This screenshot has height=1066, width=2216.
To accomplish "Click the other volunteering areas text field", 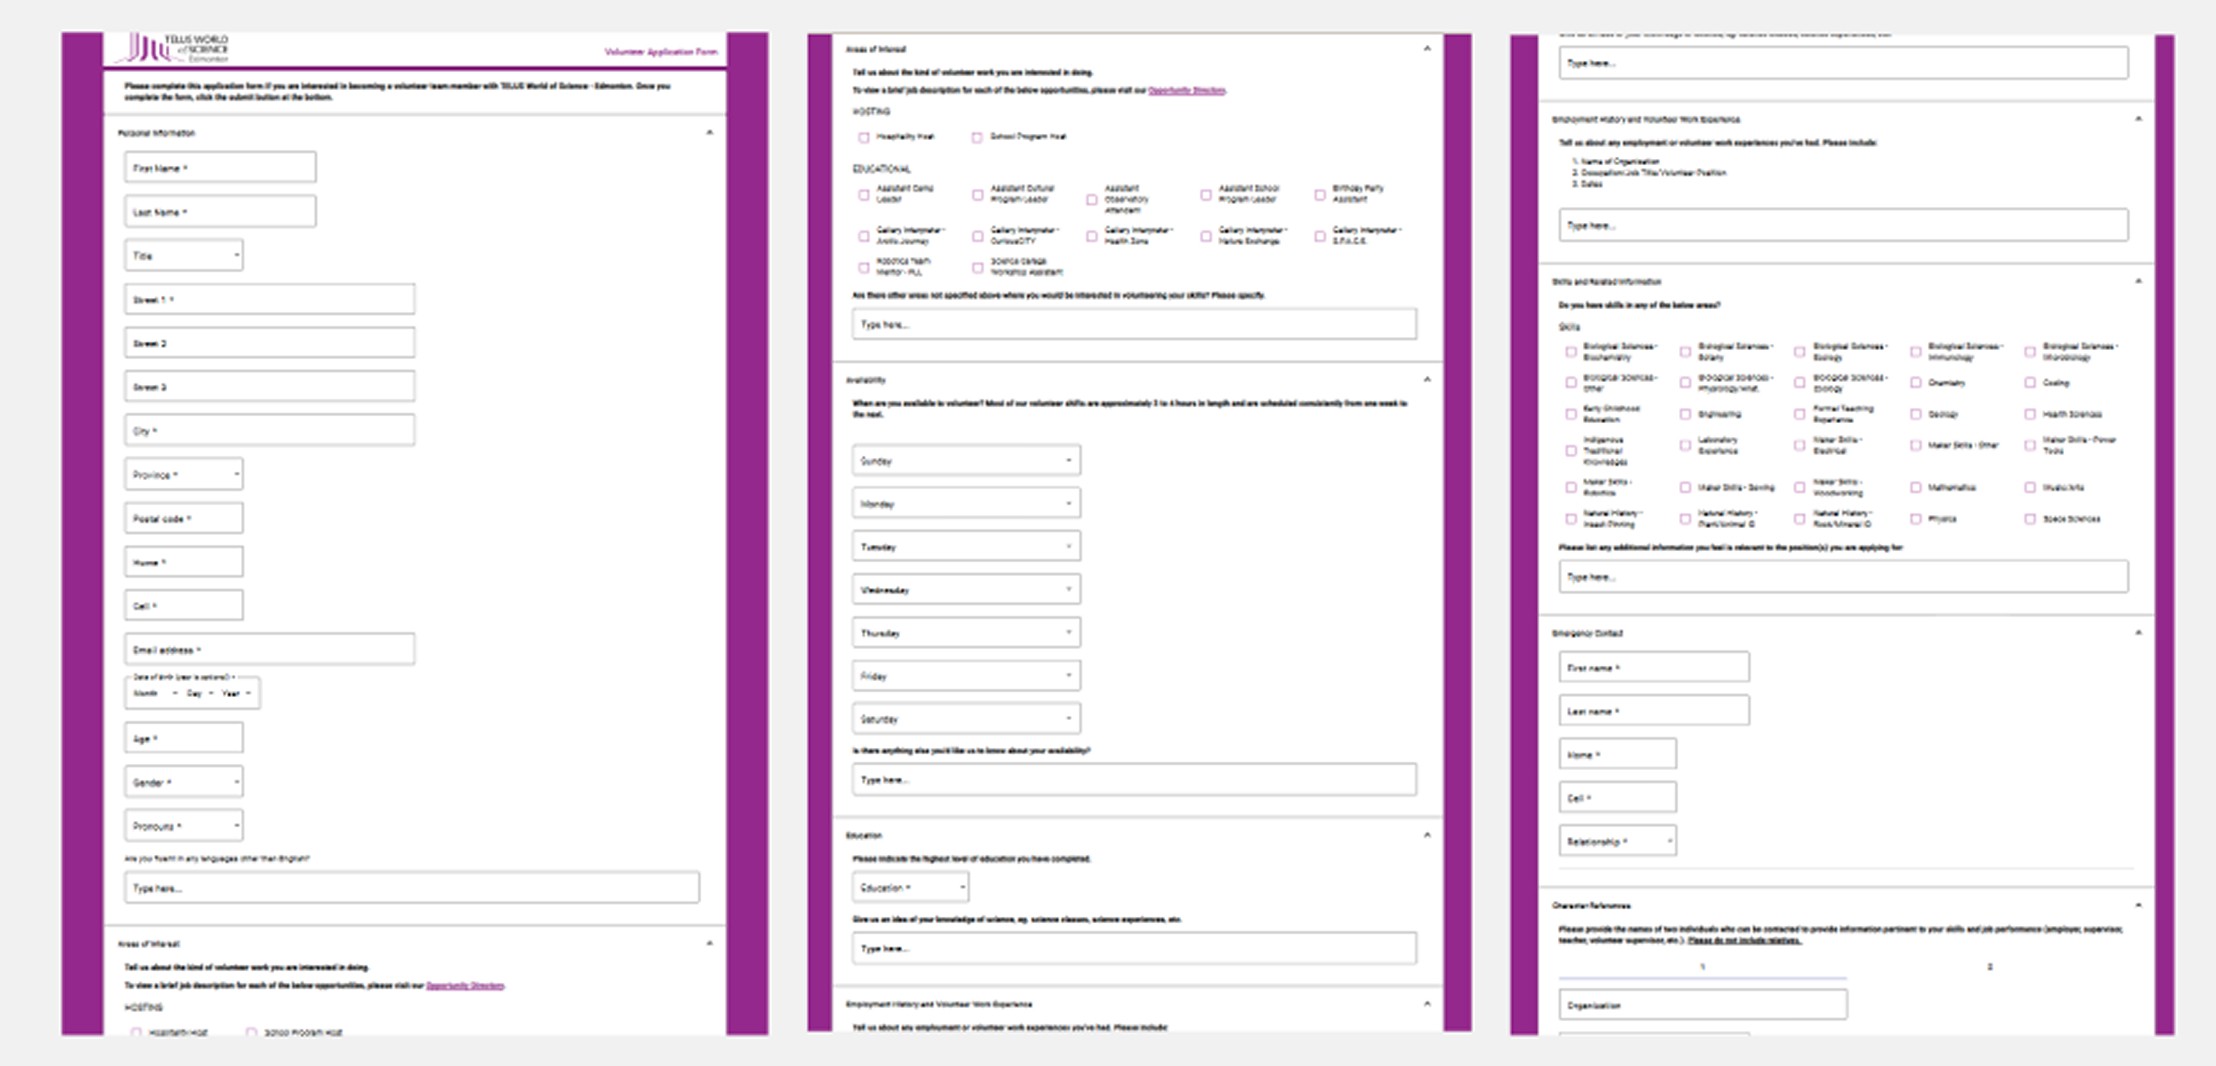I will click(1135, 324).
